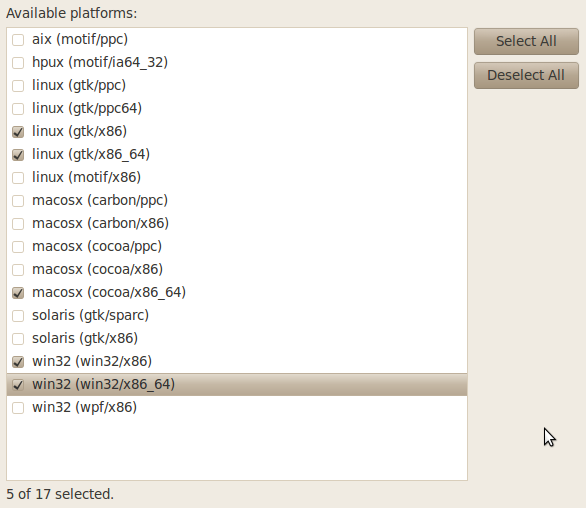Enable solaris (gtk/sparc) checkbox
The image size is (586, 508).
point(18,315)
